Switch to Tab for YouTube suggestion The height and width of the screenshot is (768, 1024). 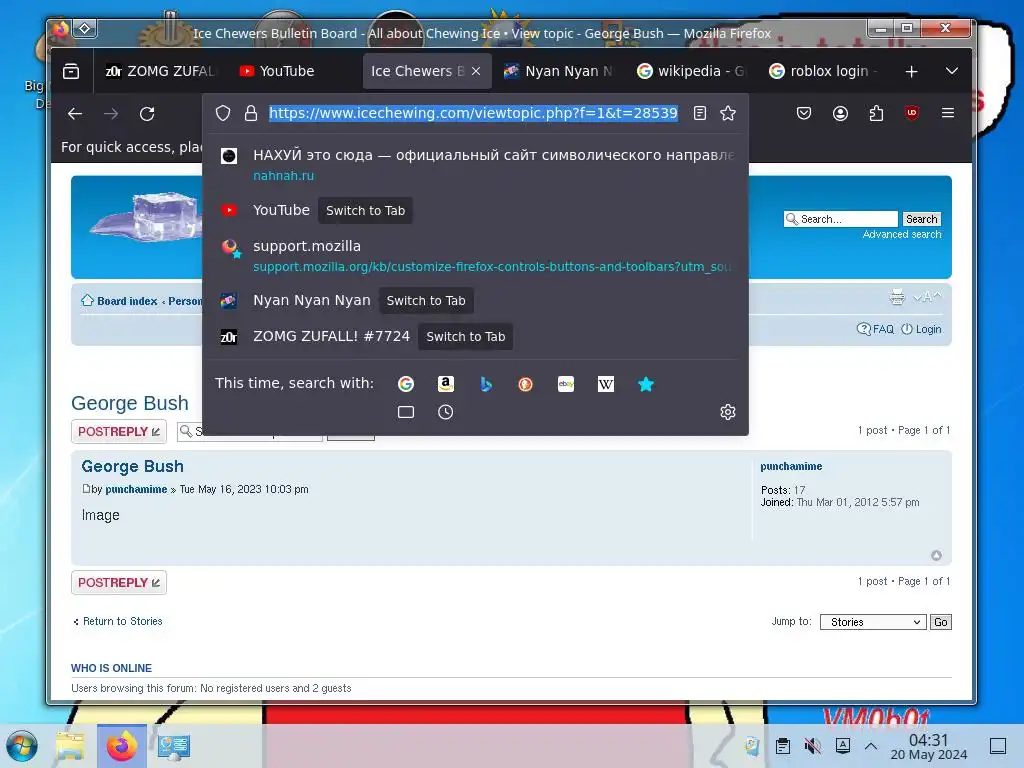[365, 210]
